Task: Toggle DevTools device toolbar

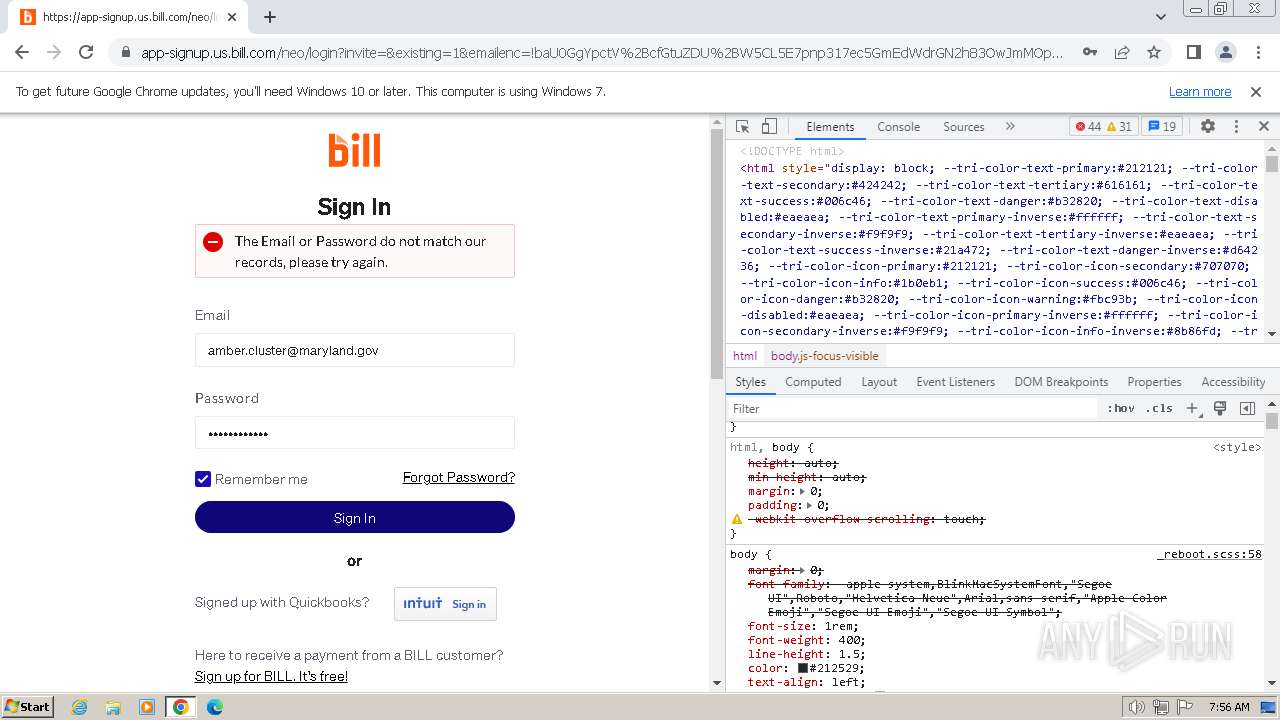Action: pos(769,126)
